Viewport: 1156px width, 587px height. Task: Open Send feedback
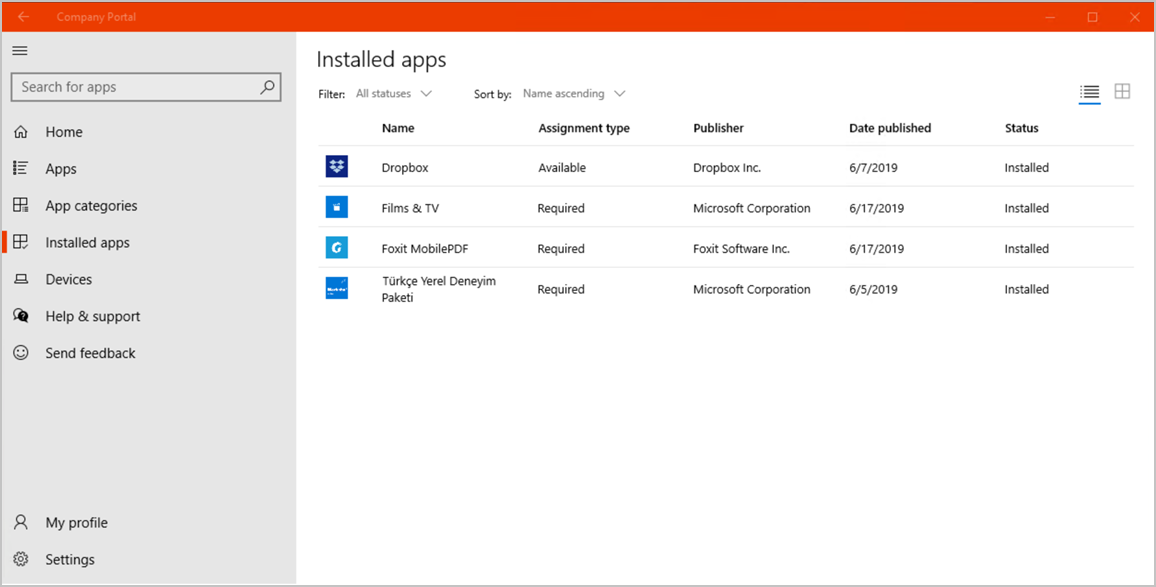pos(148,353)
